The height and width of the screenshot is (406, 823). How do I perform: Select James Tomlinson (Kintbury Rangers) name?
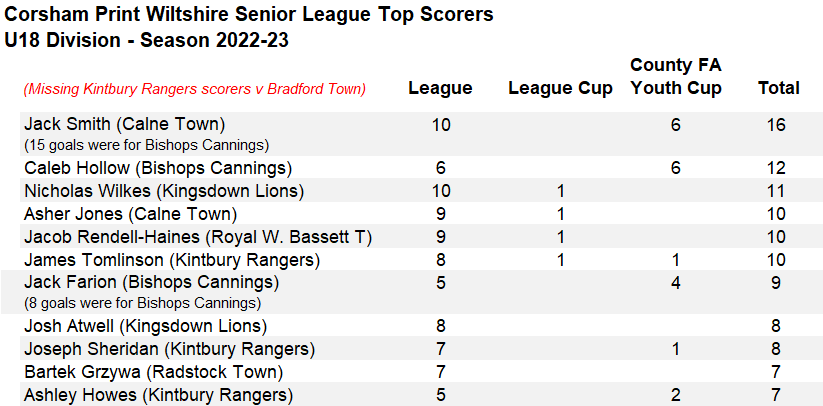pos(171,260)
